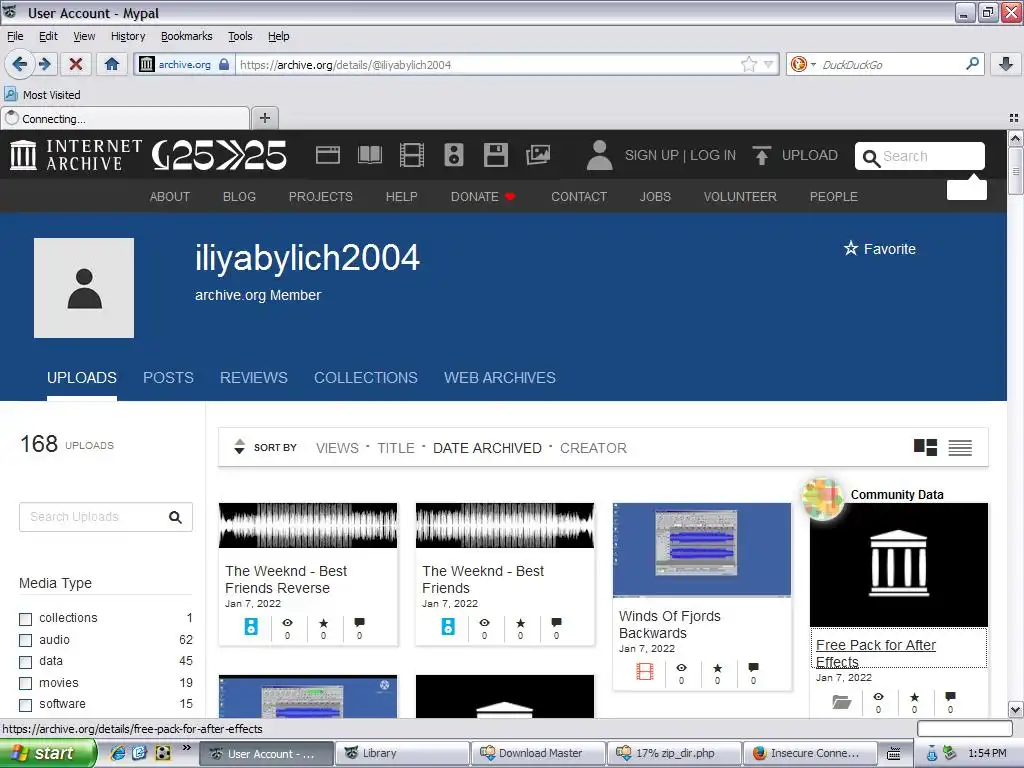Stop page loading with the red X

coord(76,64)
